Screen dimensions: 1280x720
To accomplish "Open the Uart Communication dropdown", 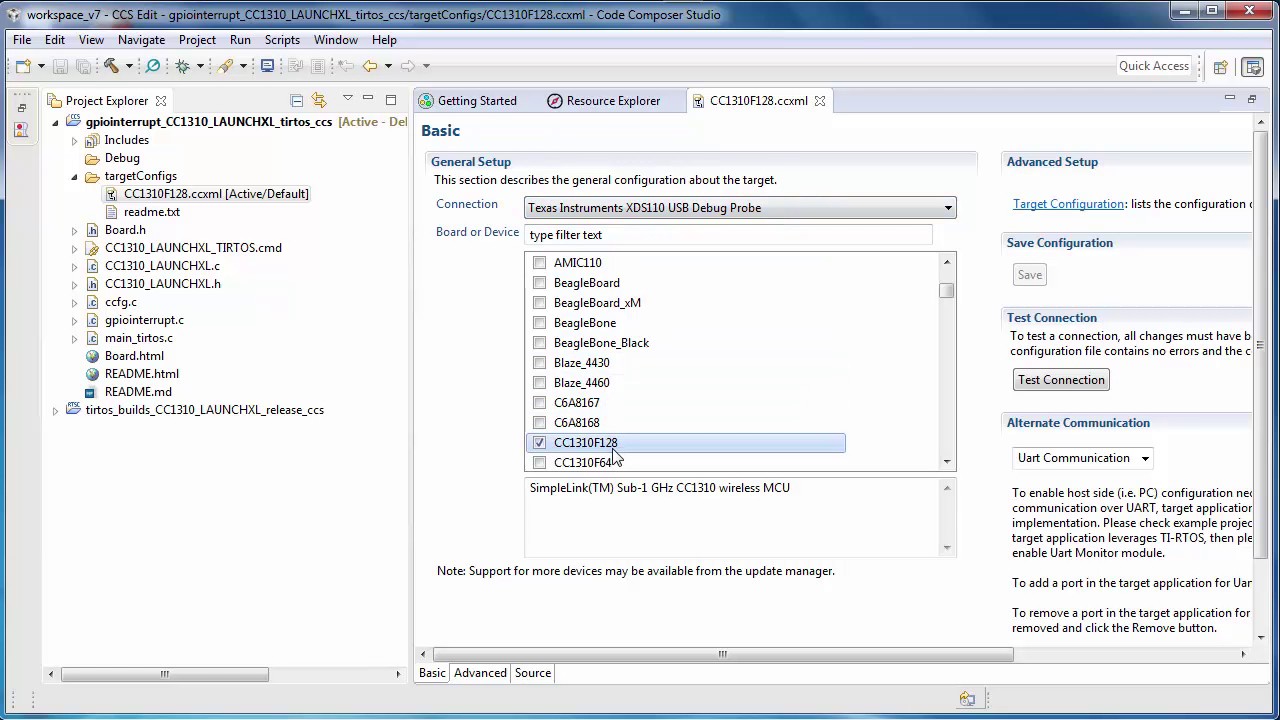I will tap(1082, 458).
